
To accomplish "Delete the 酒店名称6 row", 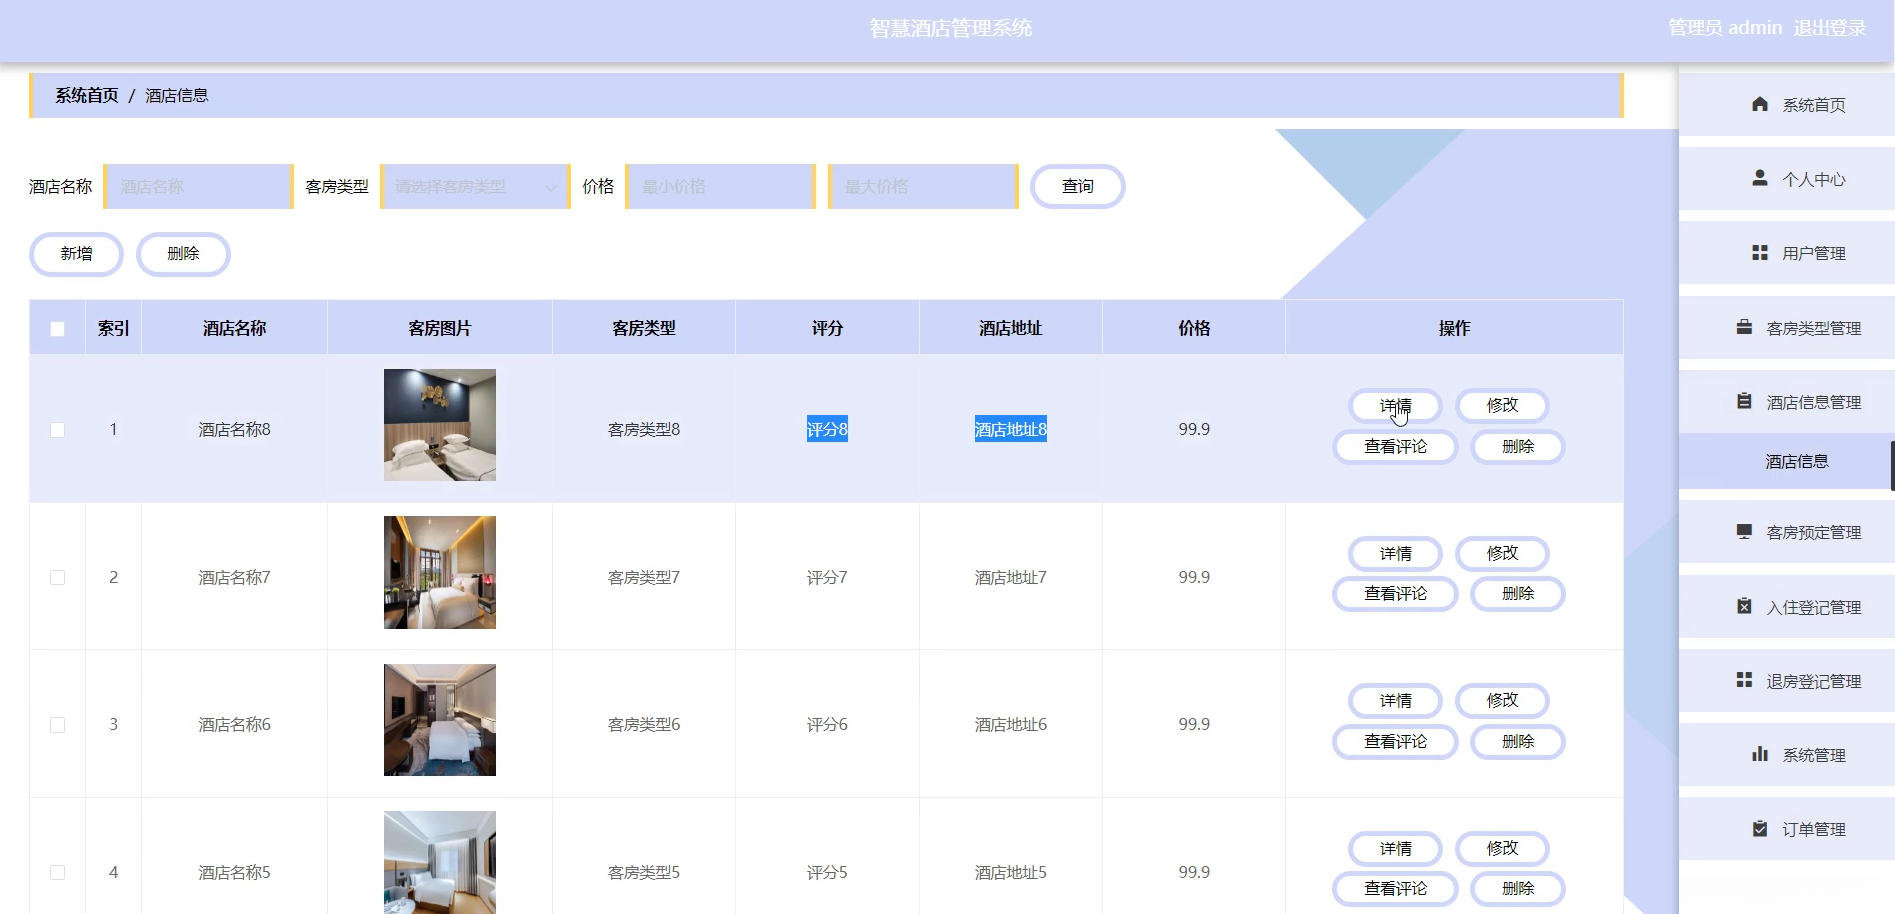I will (x=1518, y=742).
